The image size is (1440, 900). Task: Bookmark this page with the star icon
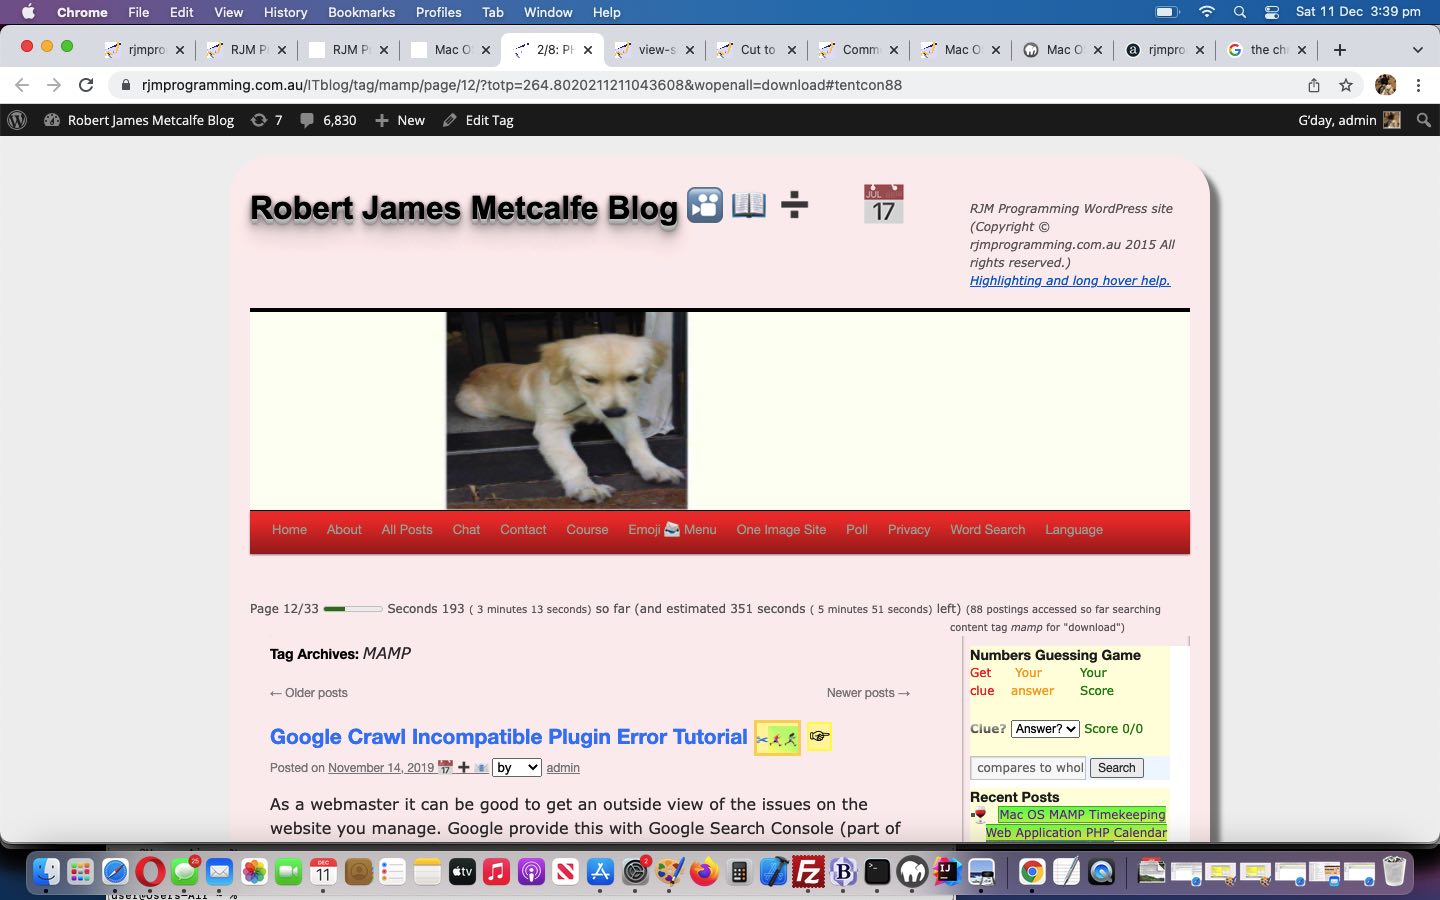tap(1346, 85)
